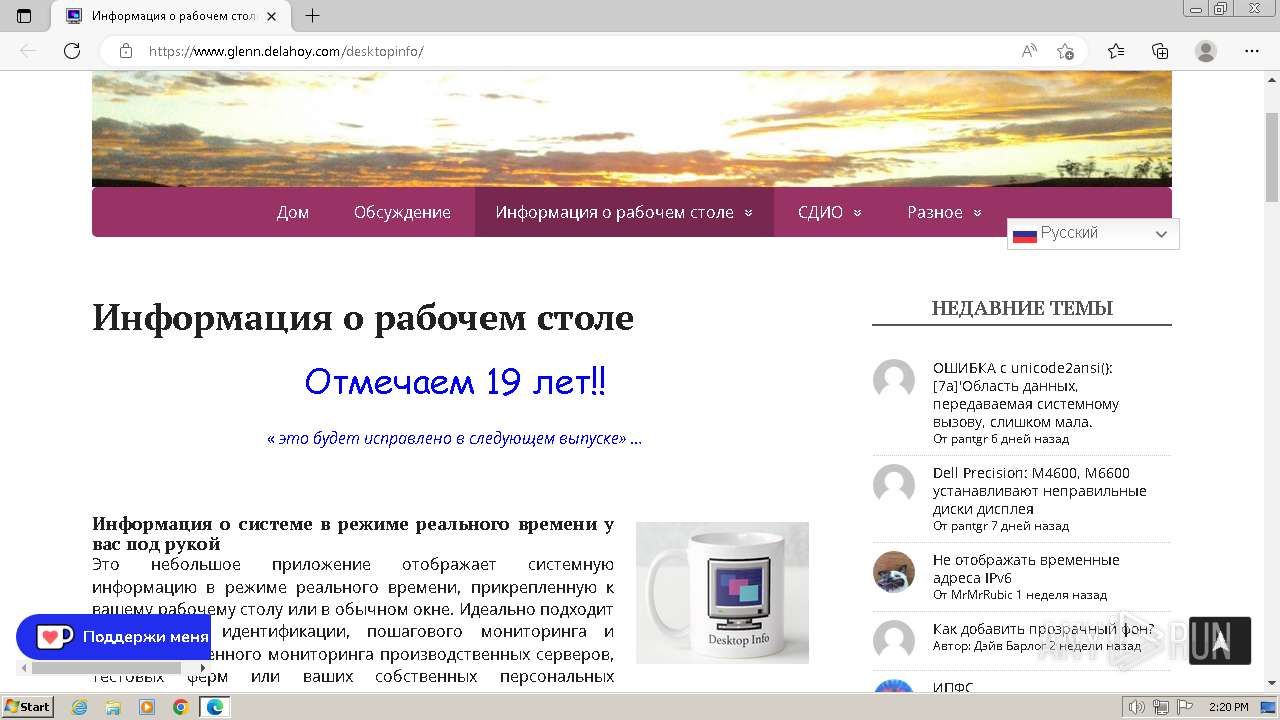Click the taskbar clock showing 2:20 PM
Viewport: 1280px width, 720px height.
pyautogui.click(x=1228, y=707)
